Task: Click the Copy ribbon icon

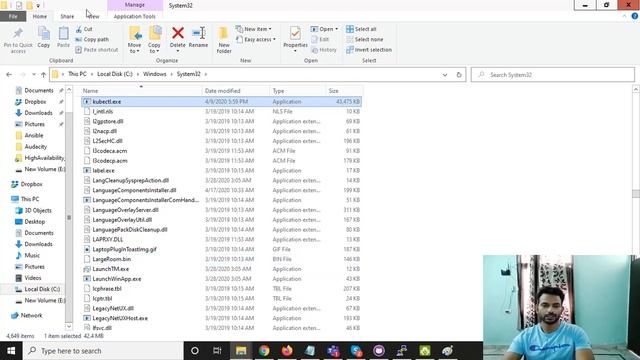Action: pyautogui.click(x=44, y=37)
